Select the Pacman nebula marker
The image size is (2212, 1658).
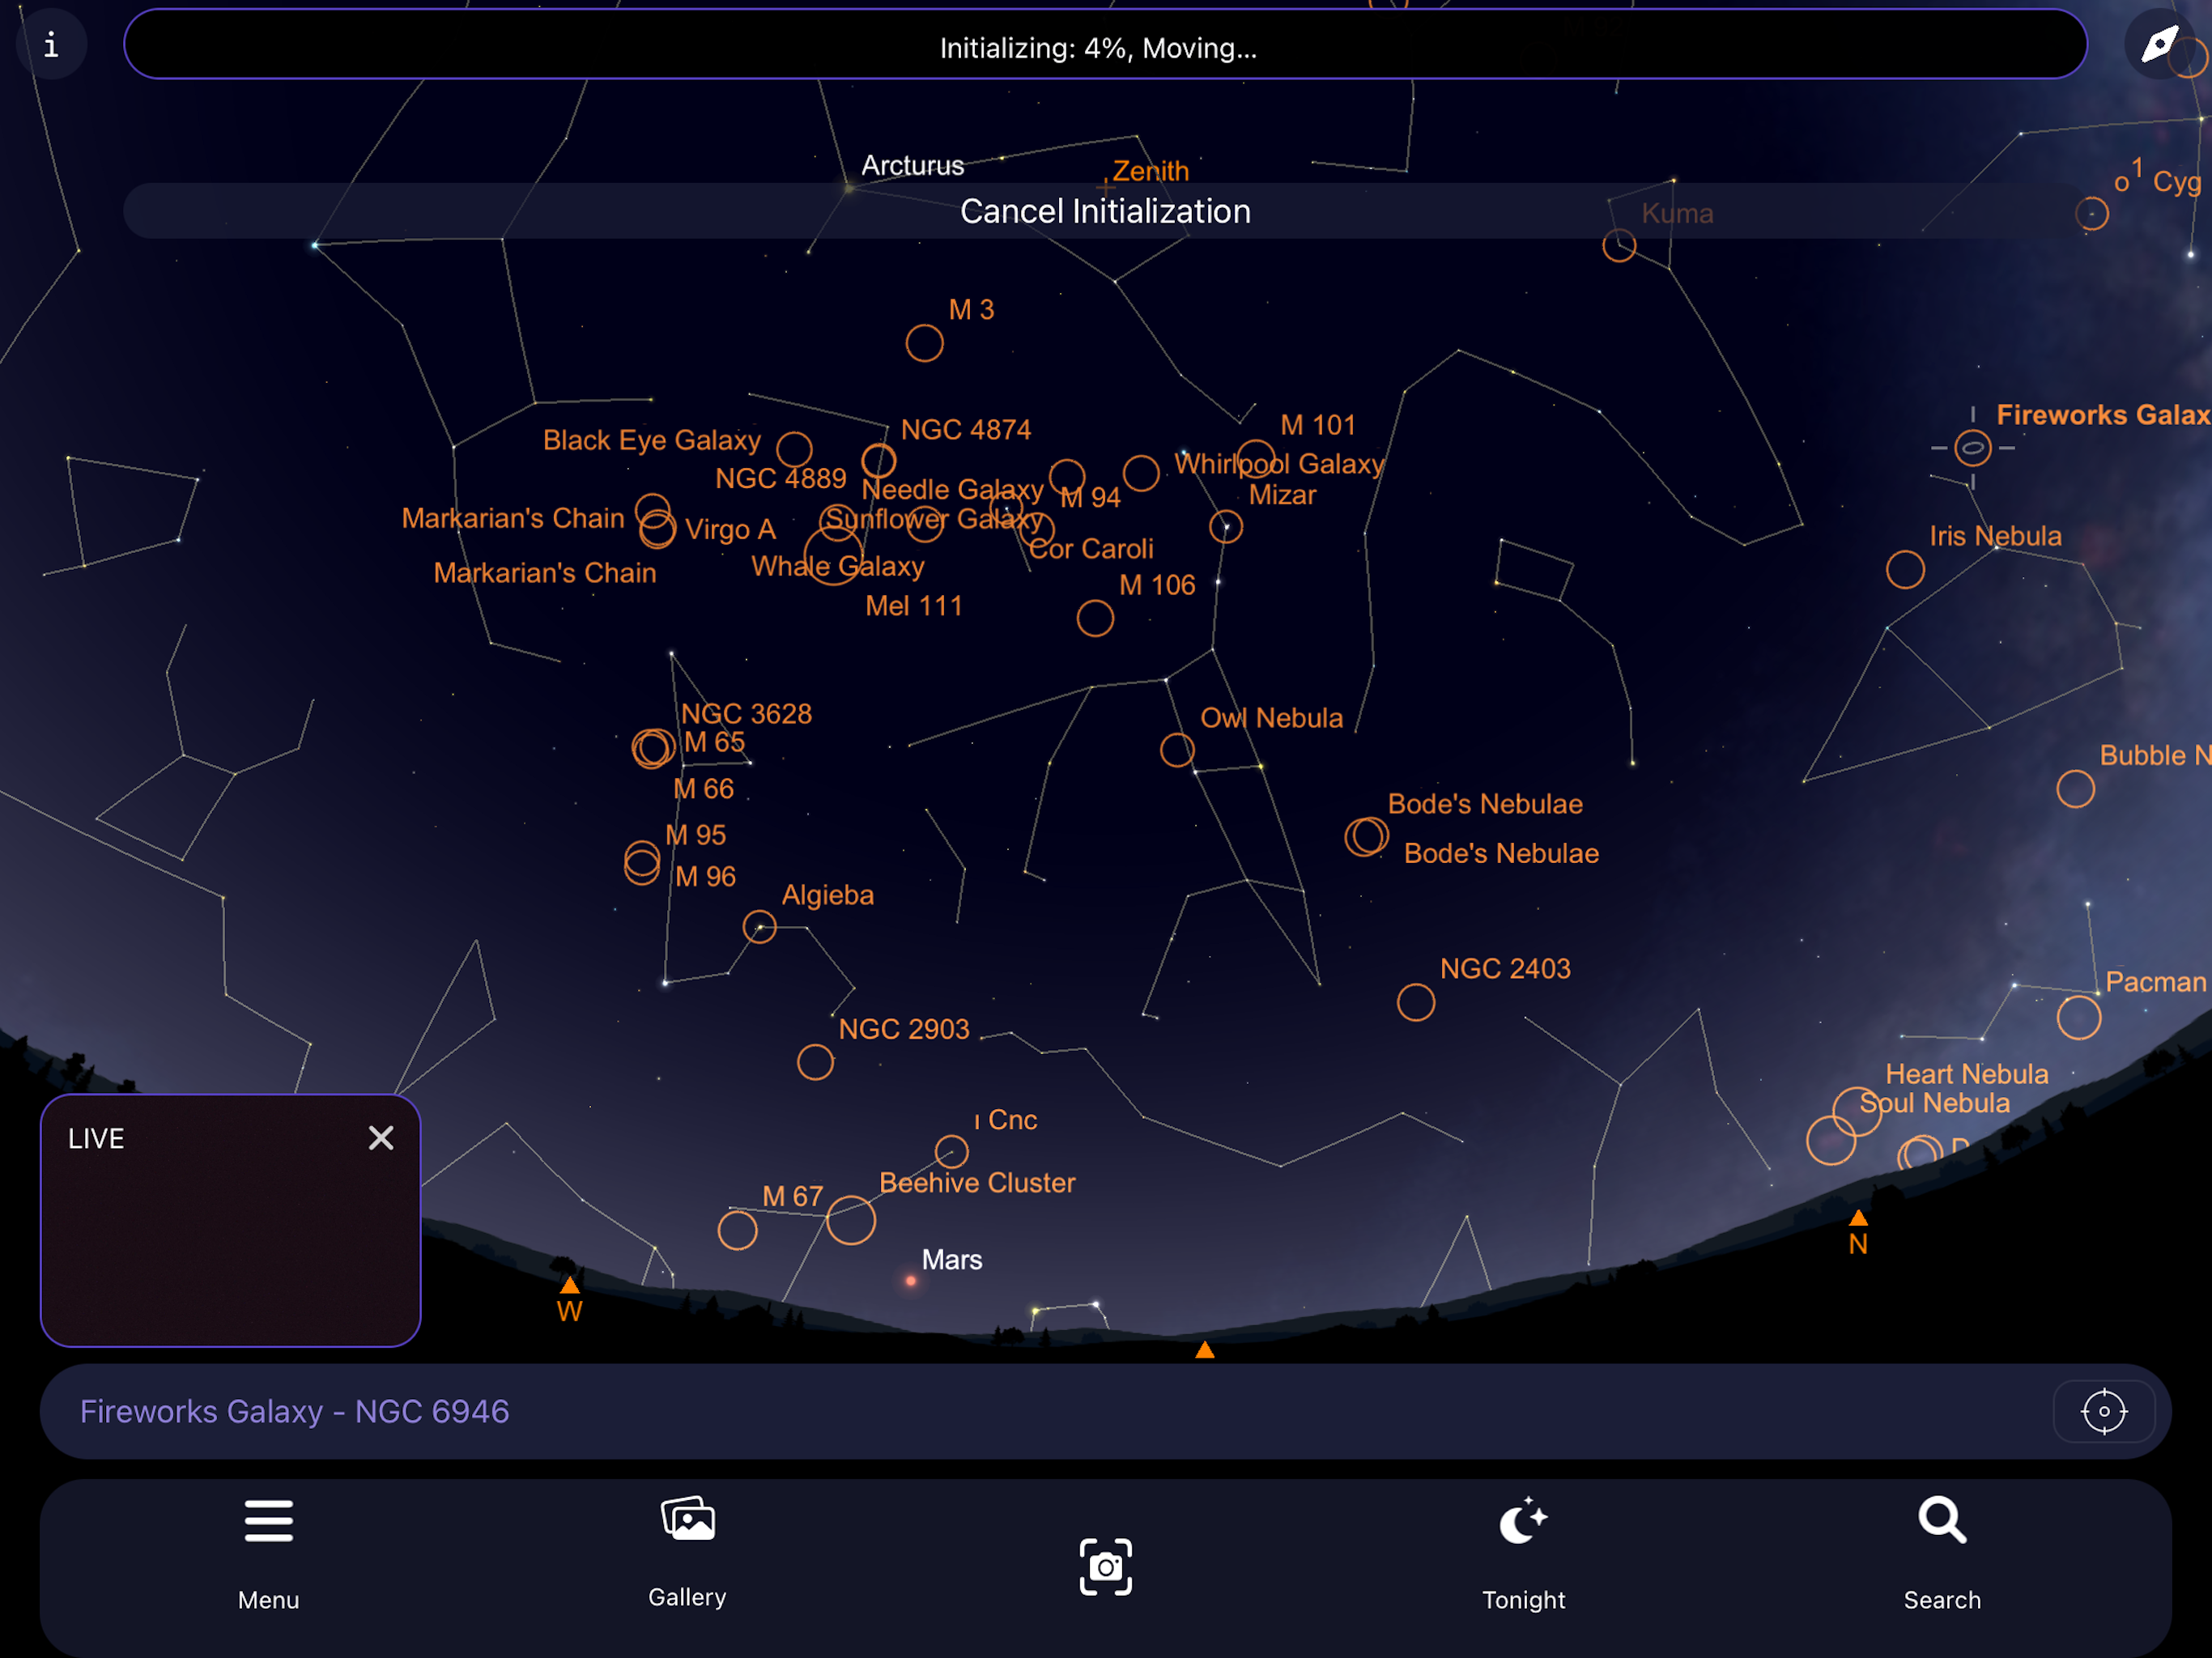click(2080, 1018)
